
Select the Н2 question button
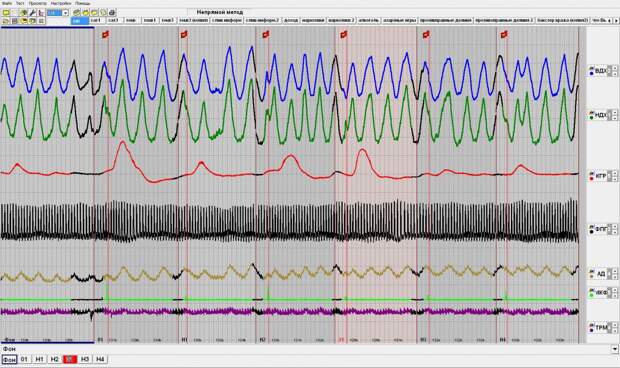pyautogui.click(x=55, y=359)
